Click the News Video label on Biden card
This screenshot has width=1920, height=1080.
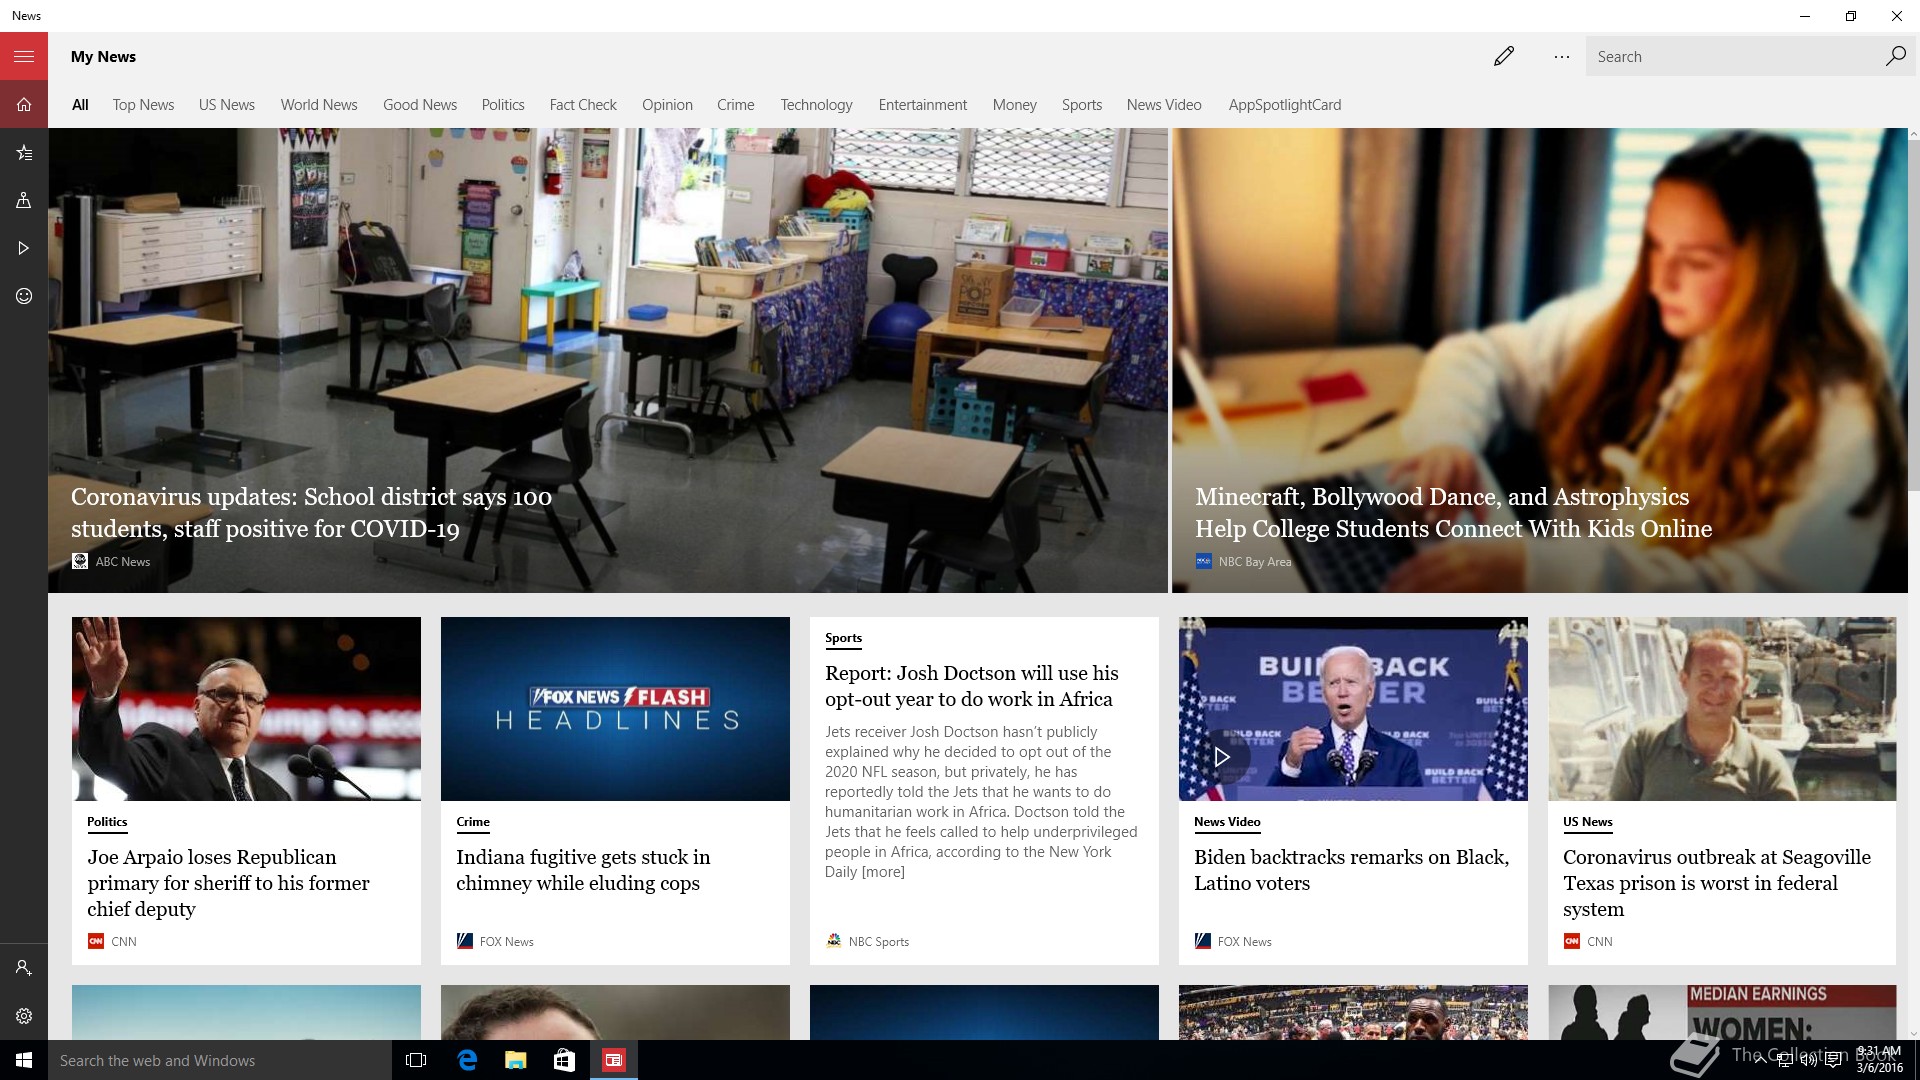click(1227, 822)
